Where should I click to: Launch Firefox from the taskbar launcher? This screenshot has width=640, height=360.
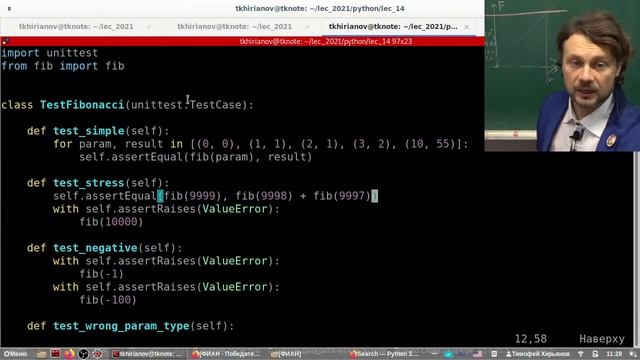point(70,354)
